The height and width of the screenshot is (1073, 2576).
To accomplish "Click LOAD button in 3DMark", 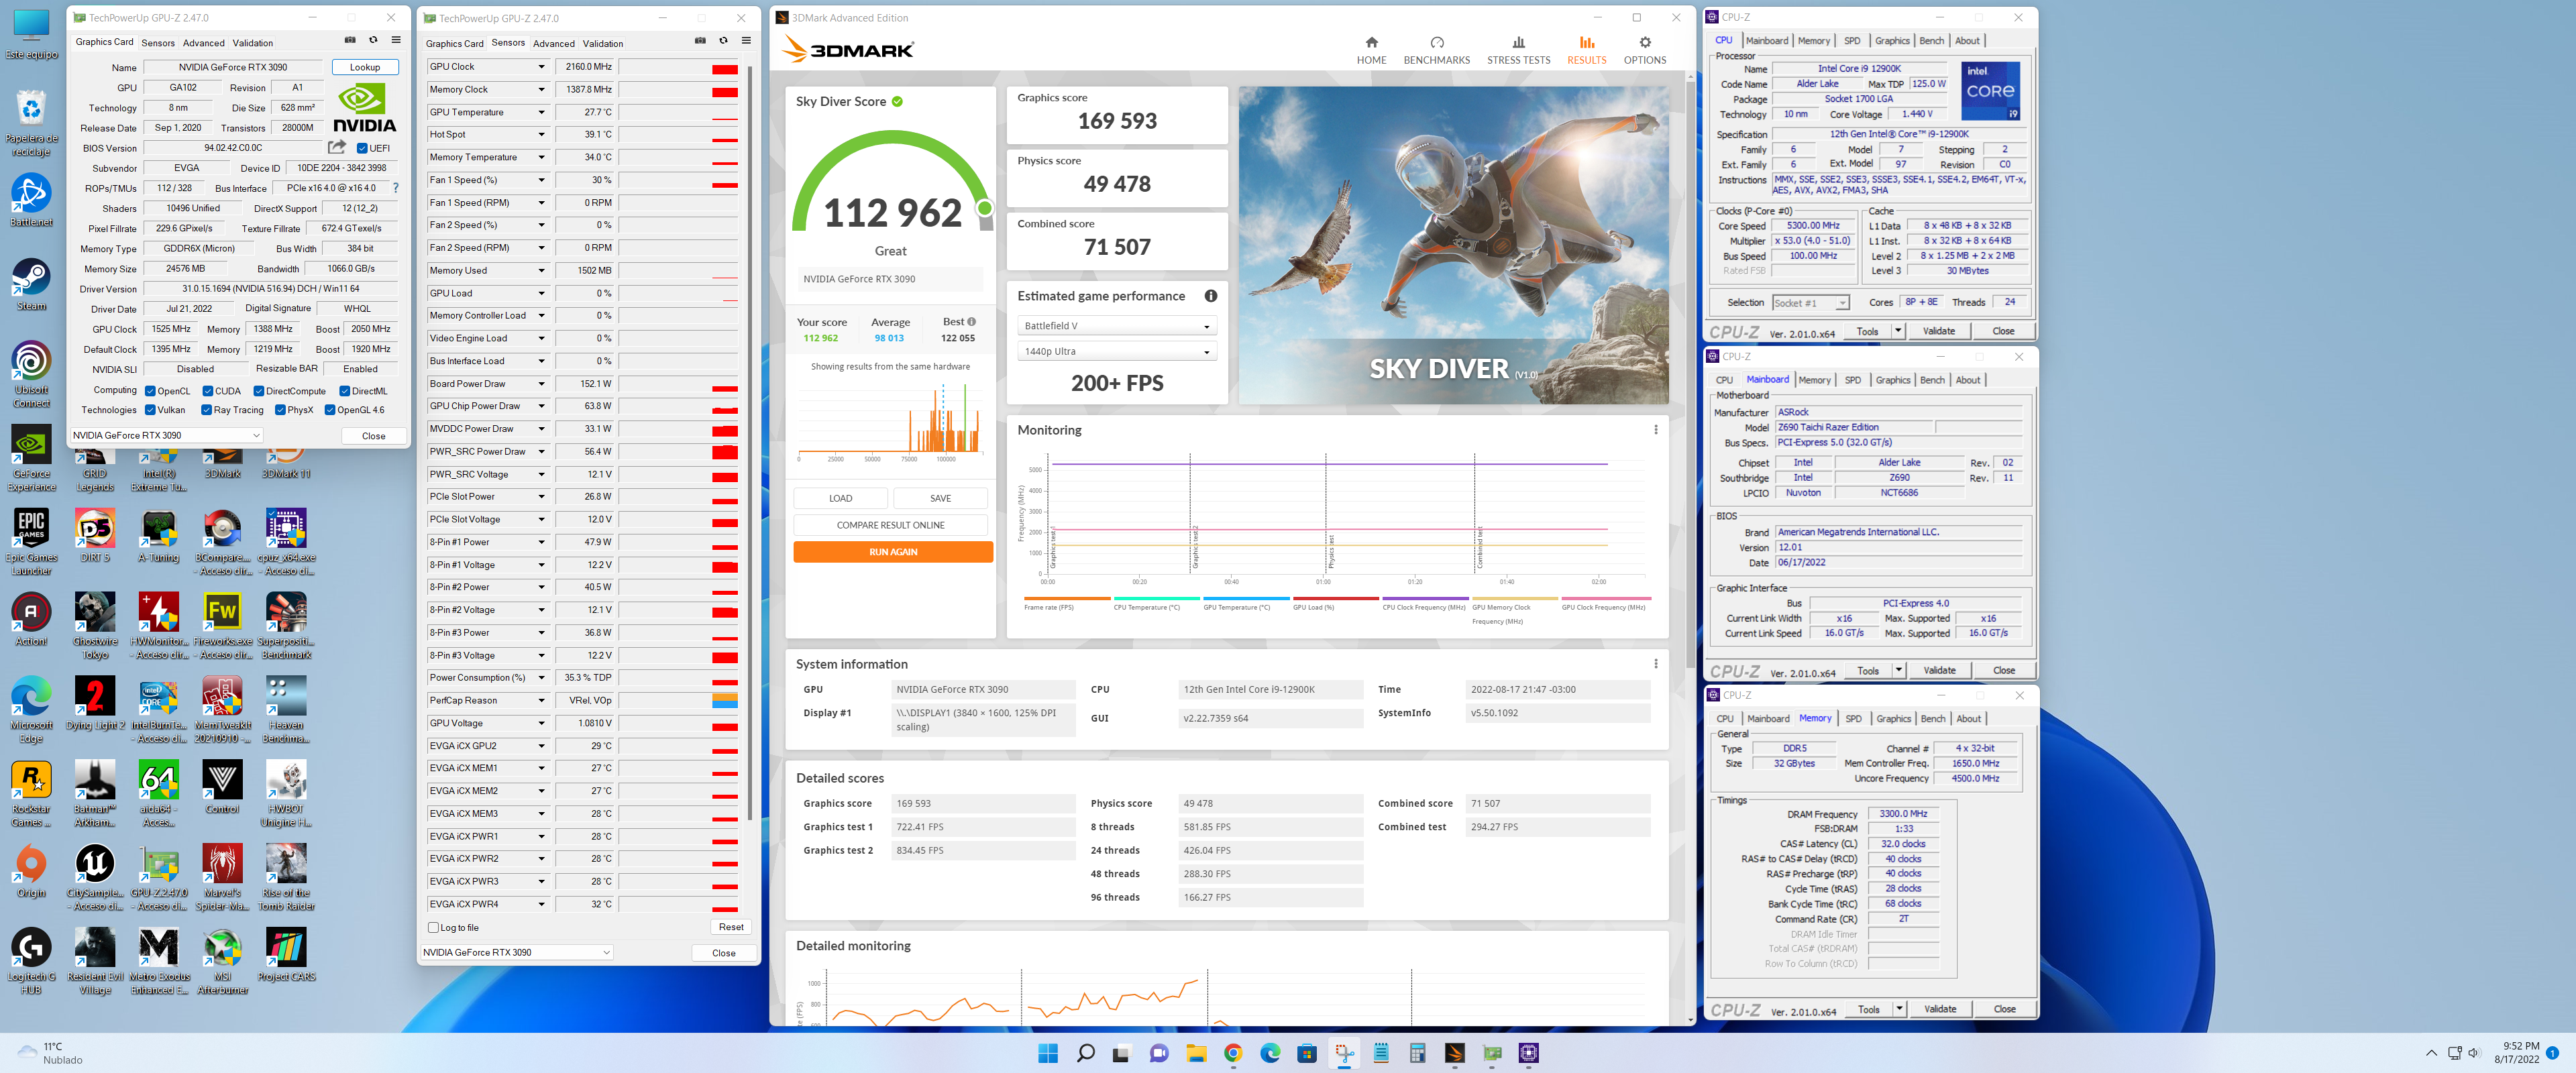I will tap(840, 498).
